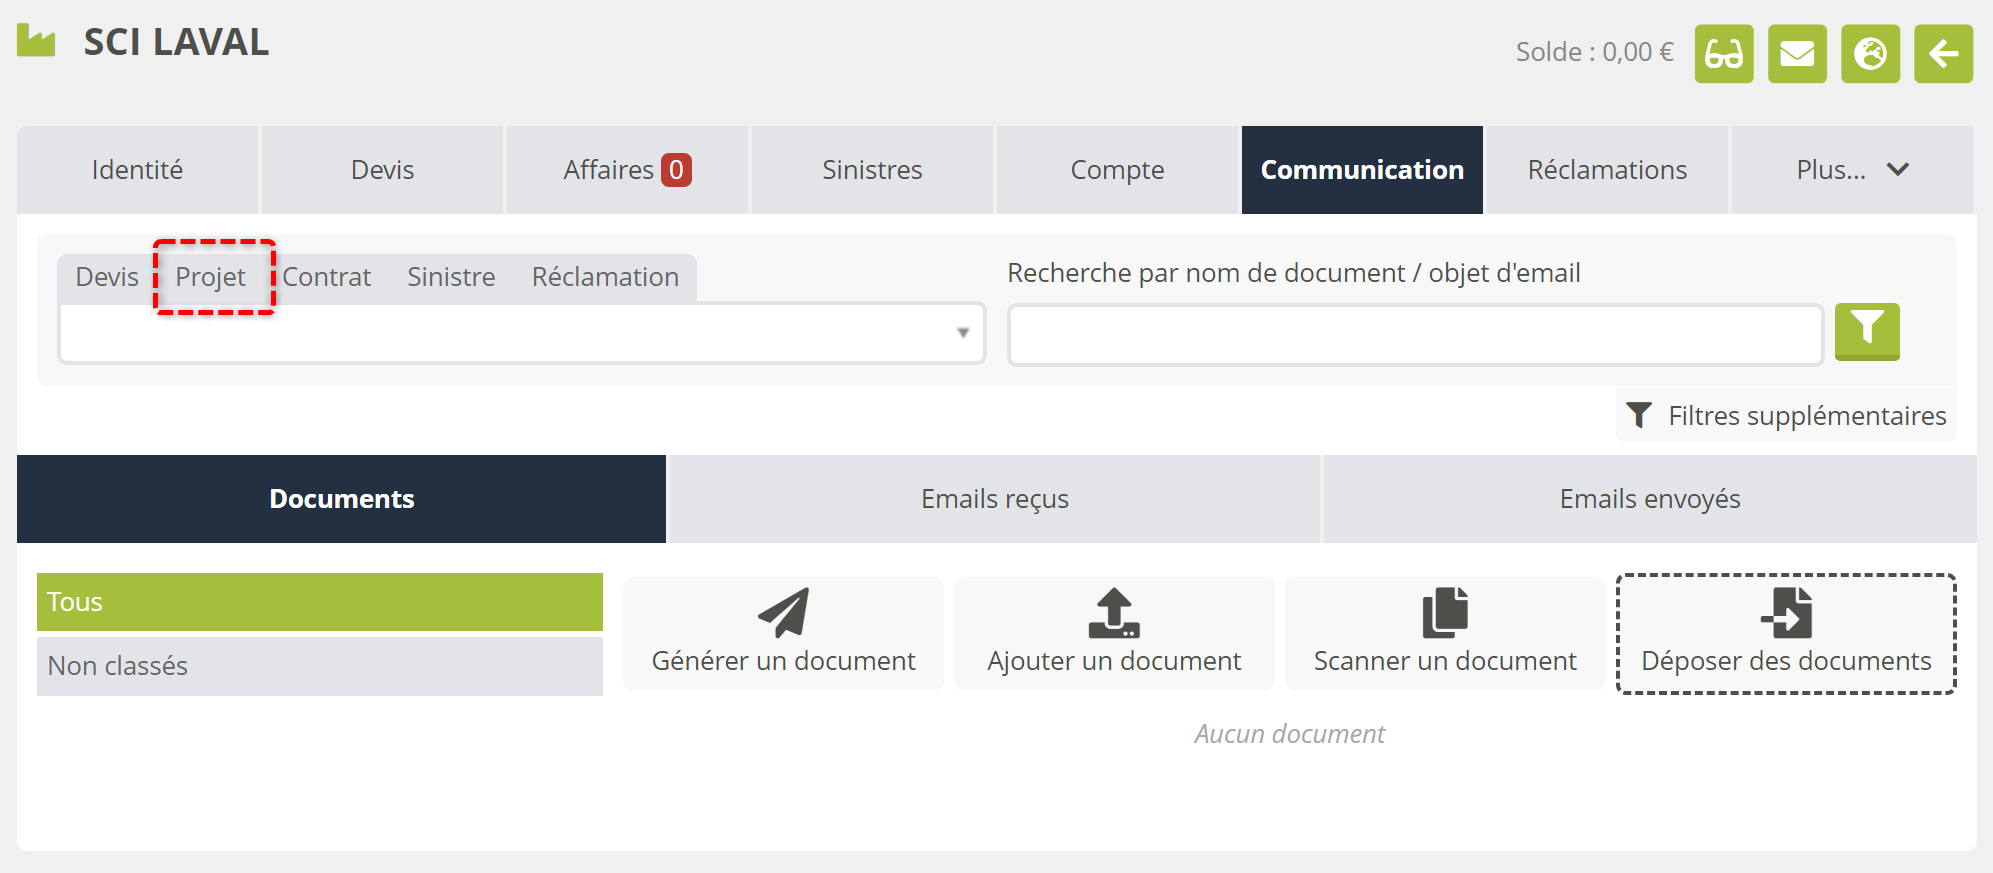The width and height of the screenshot is (1993, 873).
Task: Expand the Plus... tab menu
Action: coord(1852,170)
